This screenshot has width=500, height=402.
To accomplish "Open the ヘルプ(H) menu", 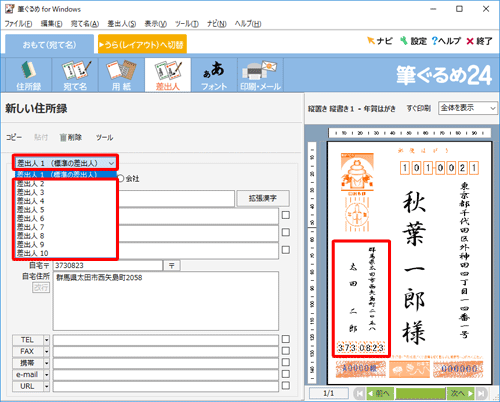I will coord(248,24).
